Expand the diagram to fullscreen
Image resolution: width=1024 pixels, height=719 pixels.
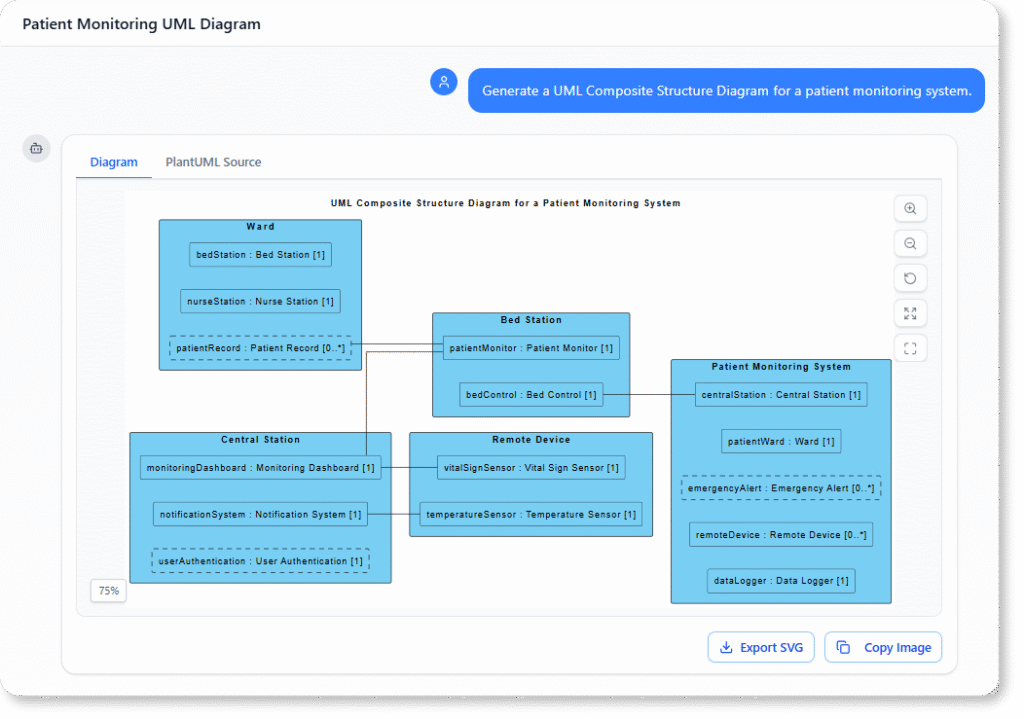pyautogui.click(x=909, y=313)
